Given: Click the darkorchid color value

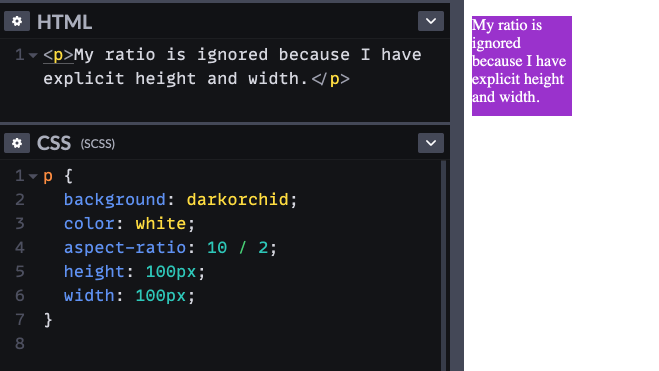Looking at the screenshot, I should (237, 200).
